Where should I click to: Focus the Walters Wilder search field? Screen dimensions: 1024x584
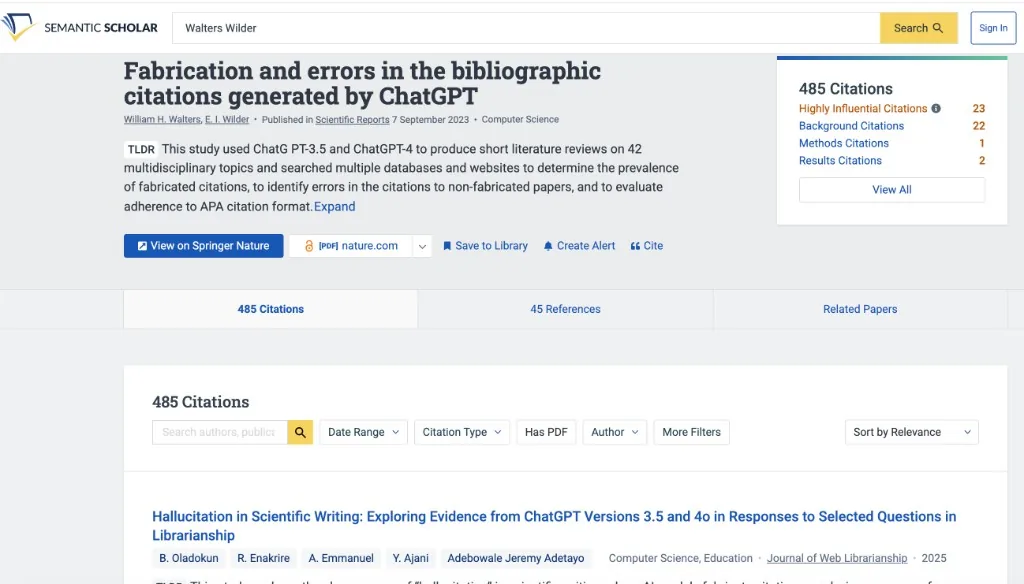526,28
